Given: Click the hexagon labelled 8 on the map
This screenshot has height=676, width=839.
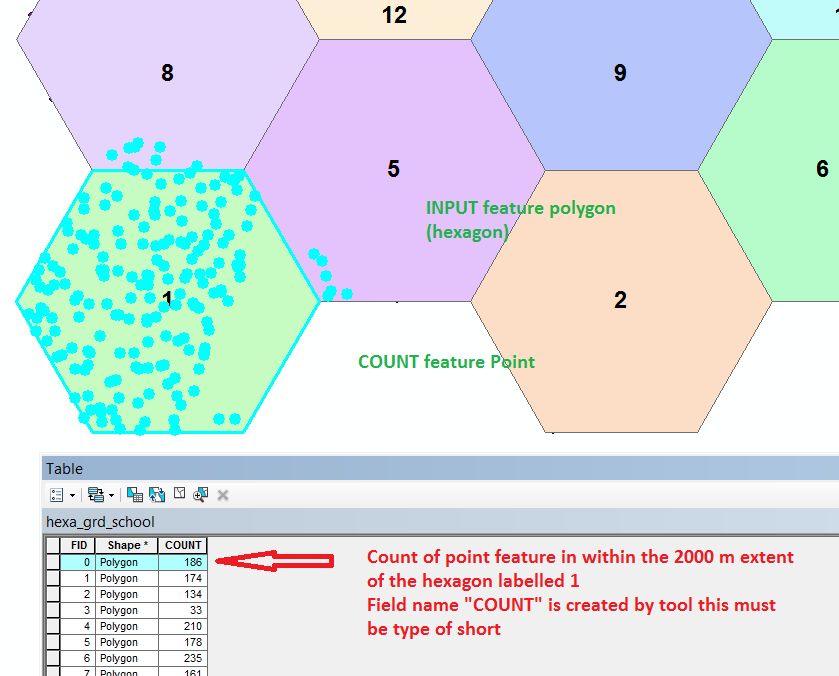Looking at the screenshot, I should [x=167, y=86].
